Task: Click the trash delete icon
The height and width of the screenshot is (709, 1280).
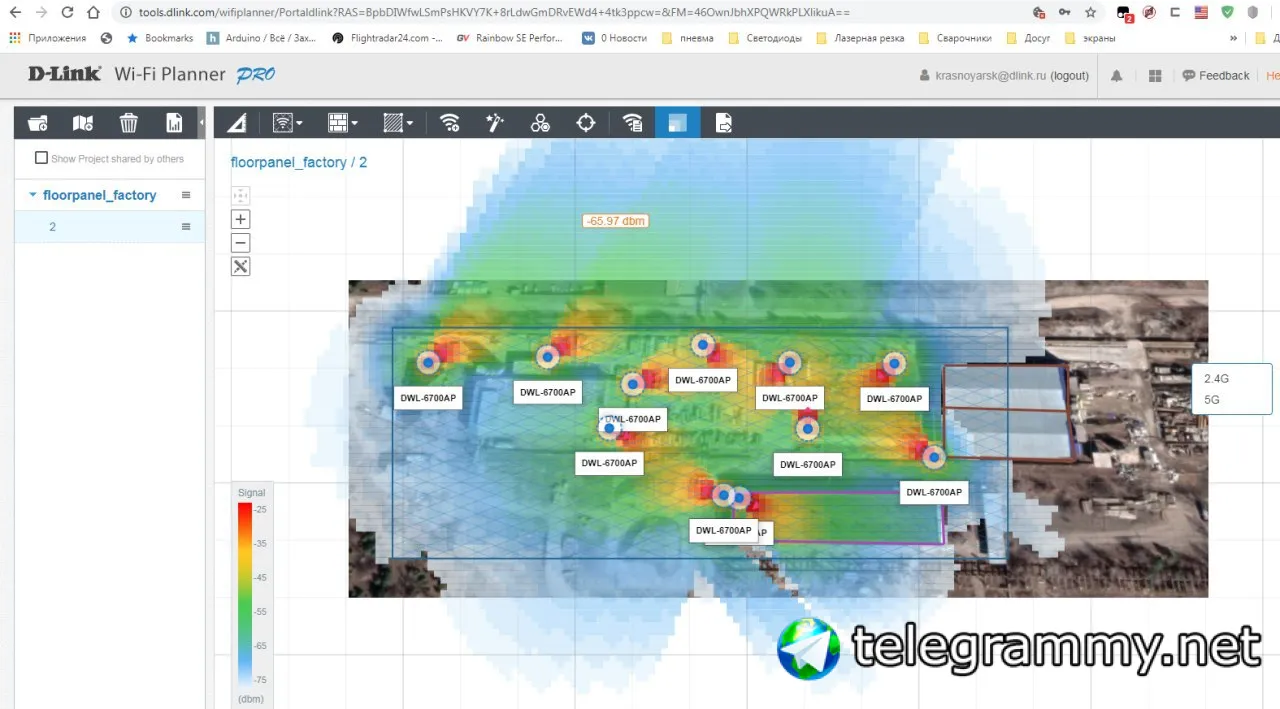Action: 129,123
